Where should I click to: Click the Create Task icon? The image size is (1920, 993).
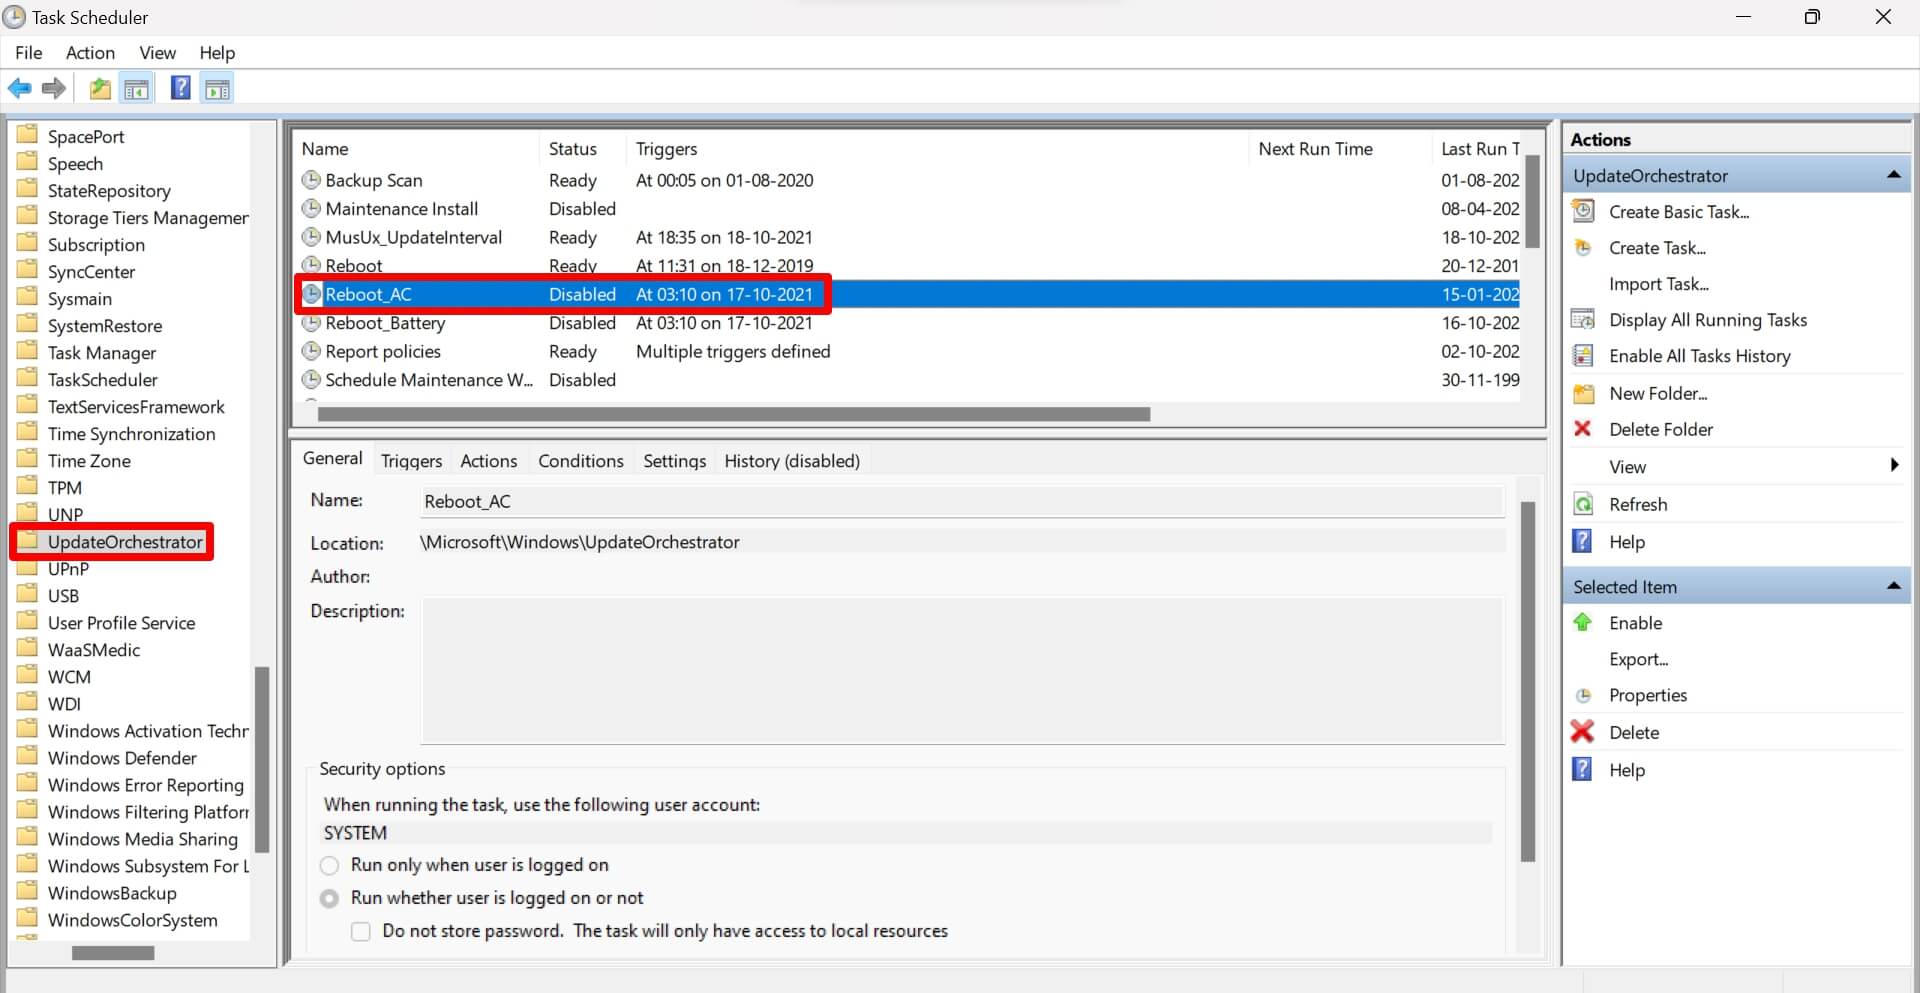pyautogui.click(x=1583, y=247)
